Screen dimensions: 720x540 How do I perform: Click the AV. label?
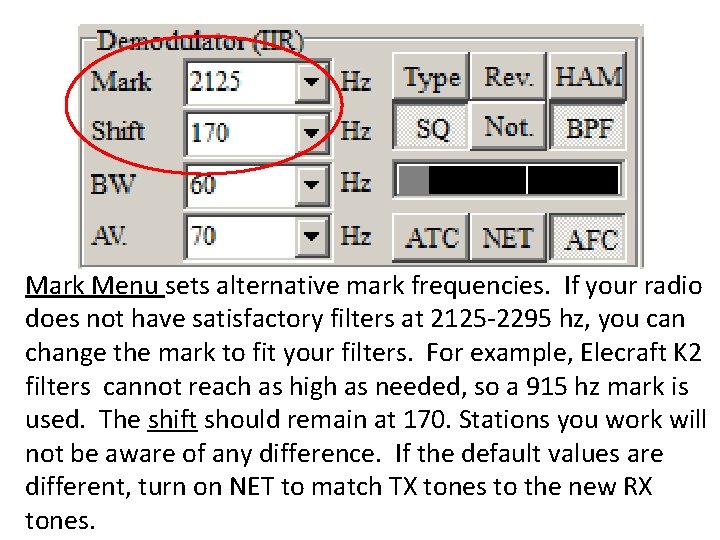click(109, 236)
